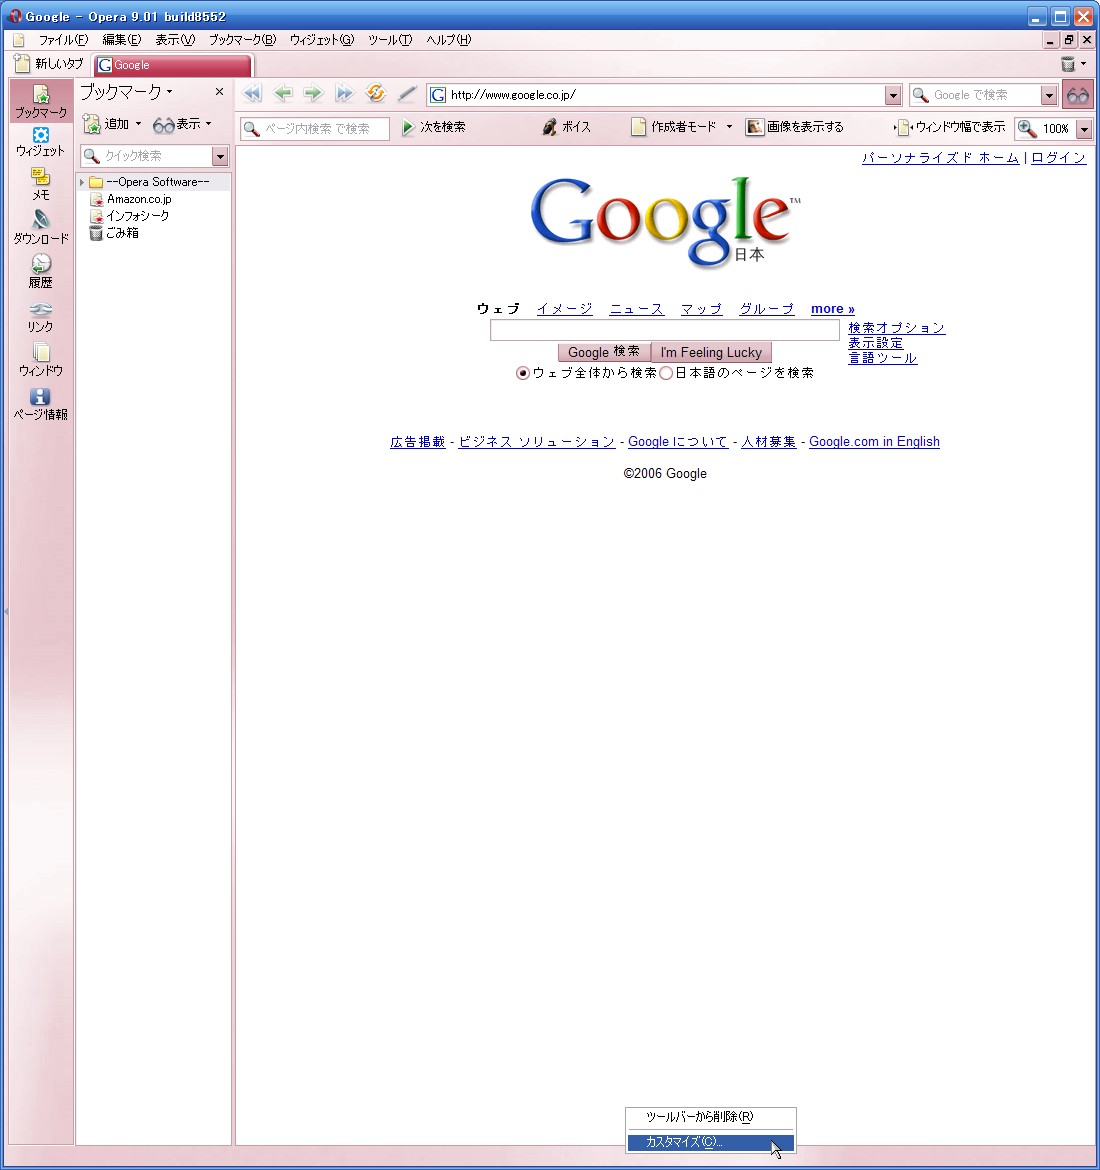The width and height of the screenshot is (1100, 1170).
Task: Open the closed tabs trash icon
Action: pos(1069,64)
